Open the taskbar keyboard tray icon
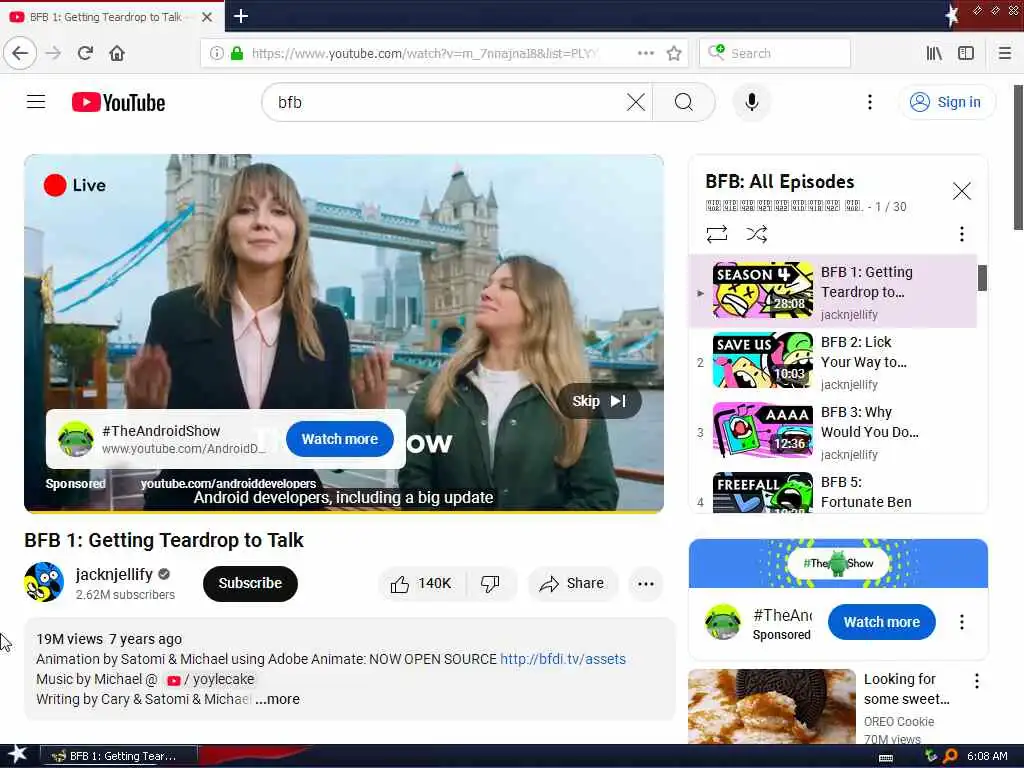This screenshot has width=1024, height=768. coord(886,757)
